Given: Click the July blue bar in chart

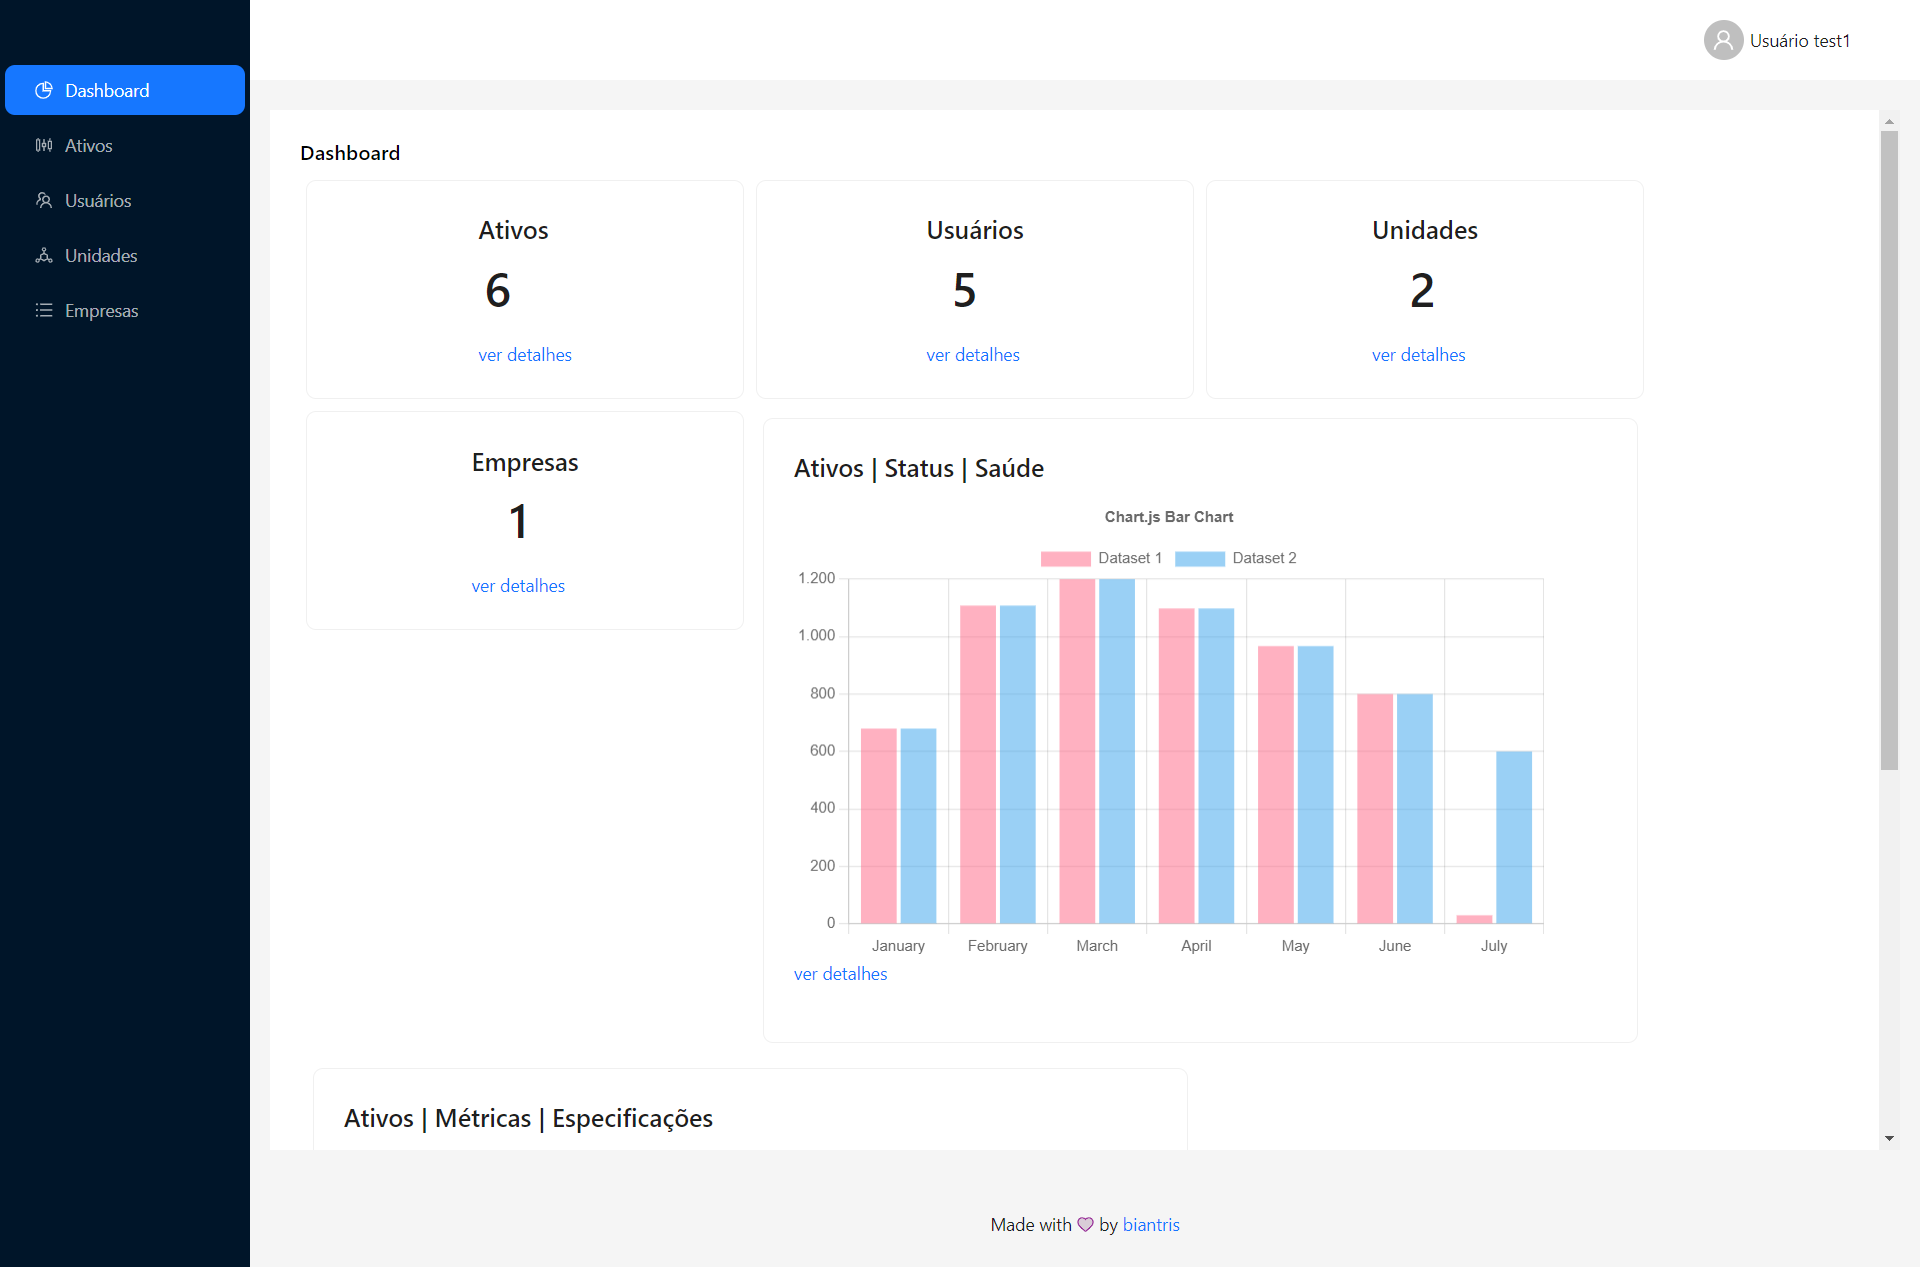Looking at the screenshot, I should 1513,837.
